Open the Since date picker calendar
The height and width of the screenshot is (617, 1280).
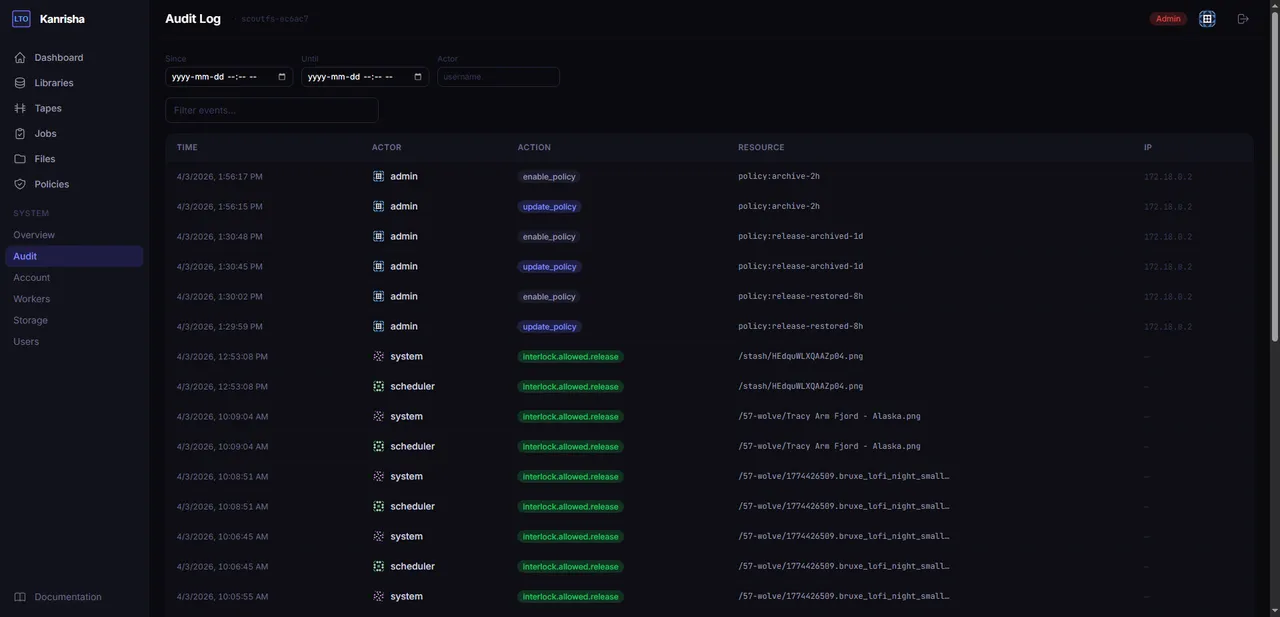pyautogui.click(x=281, y=76)
